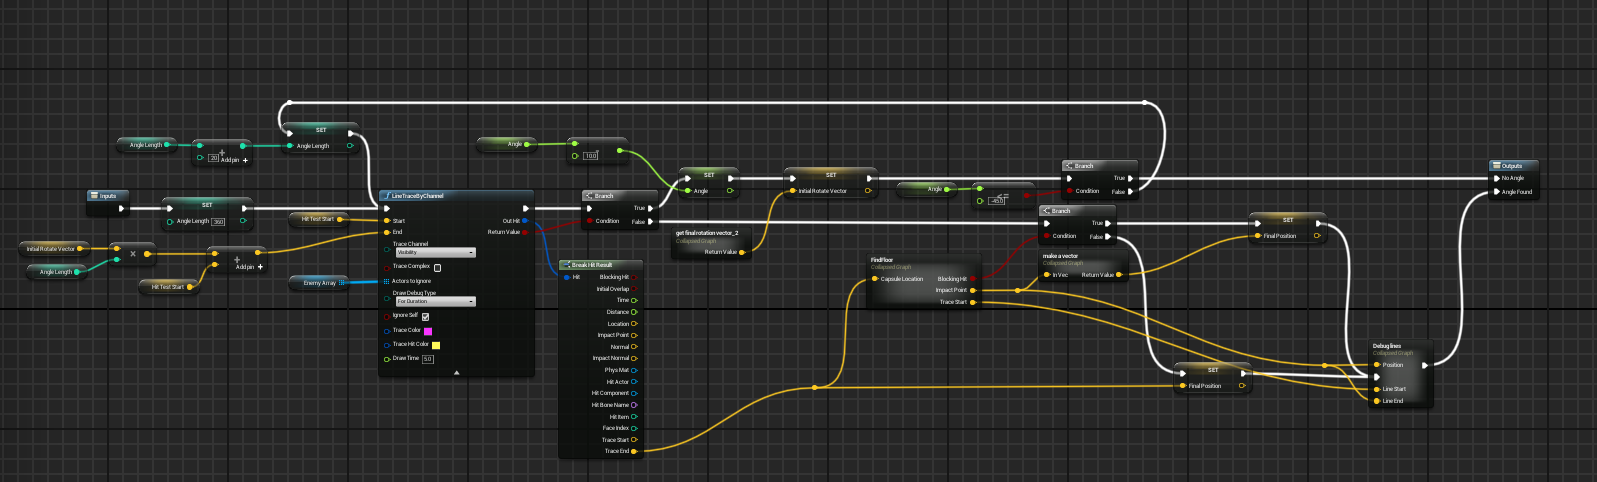Click the Line Start pin on Debug lines

1377,389
